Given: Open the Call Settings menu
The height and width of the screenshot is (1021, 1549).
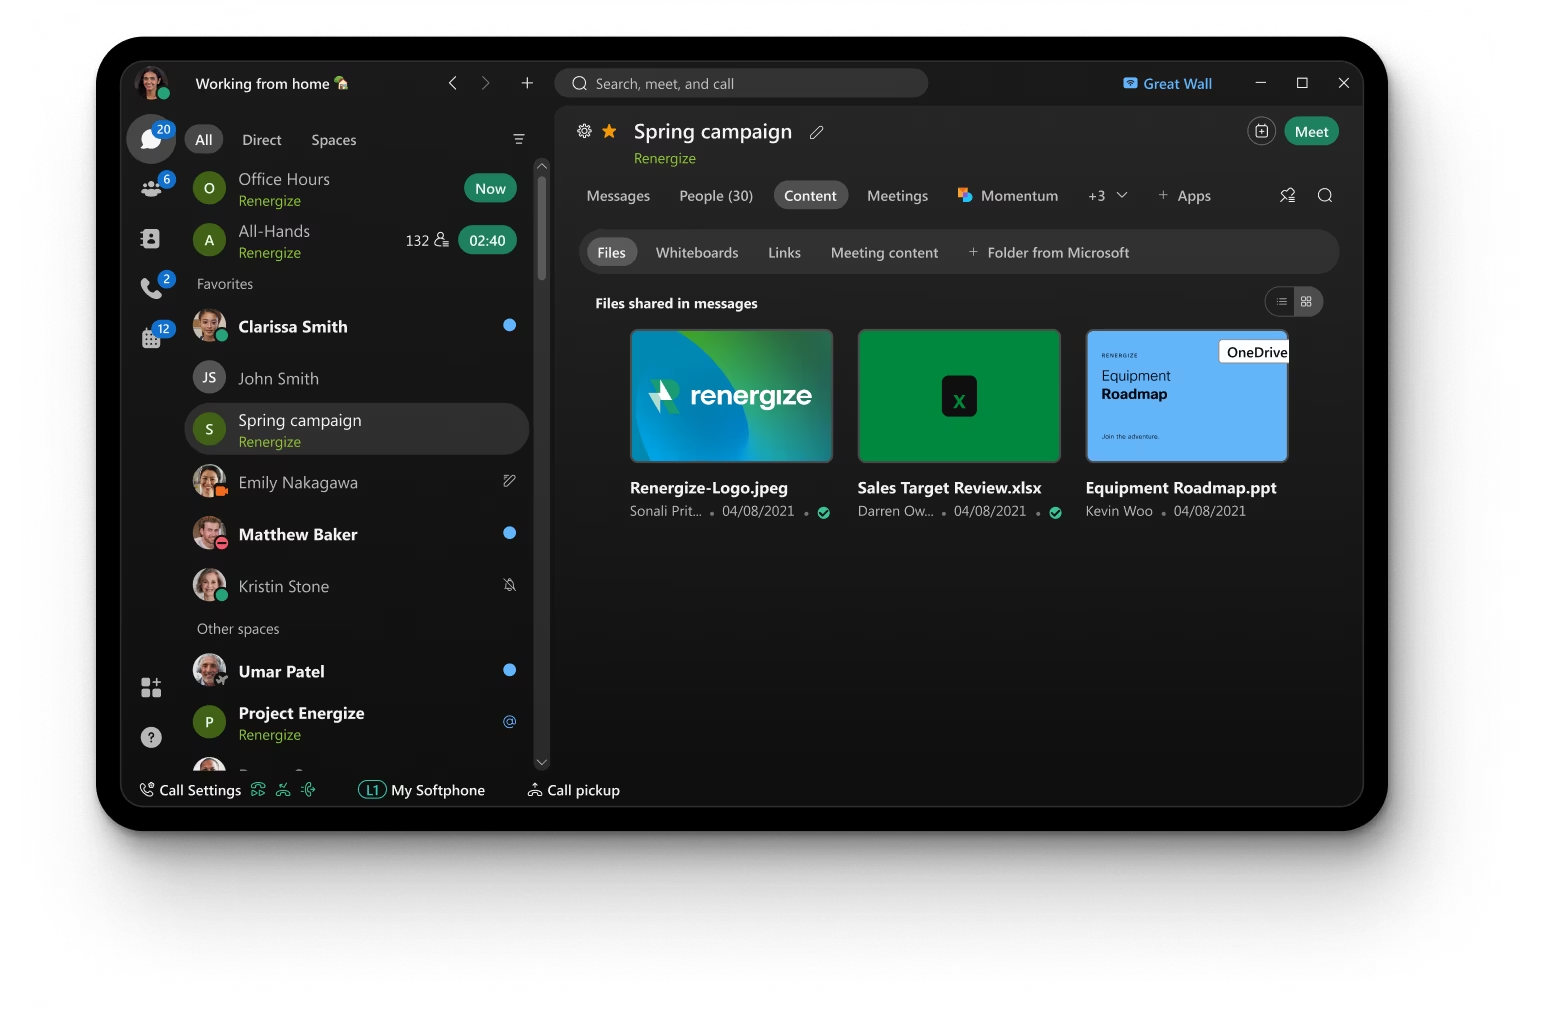Looking at the screenshot, I should [191, 790].
